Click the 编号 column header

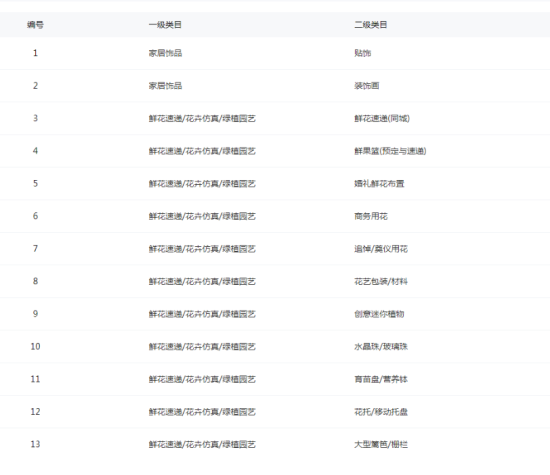point(35,25)
